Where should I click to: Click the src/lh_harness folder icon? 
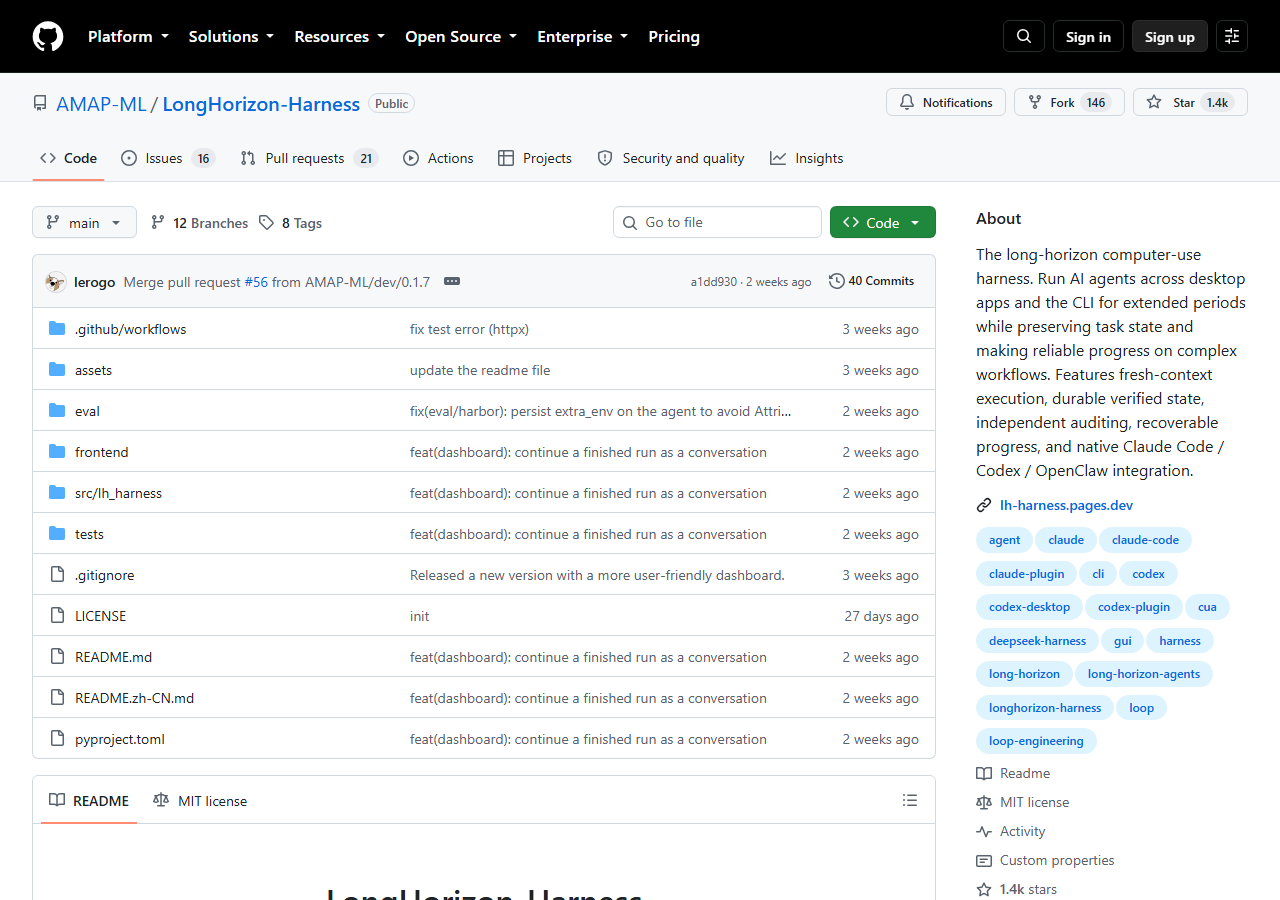point(57,493)
